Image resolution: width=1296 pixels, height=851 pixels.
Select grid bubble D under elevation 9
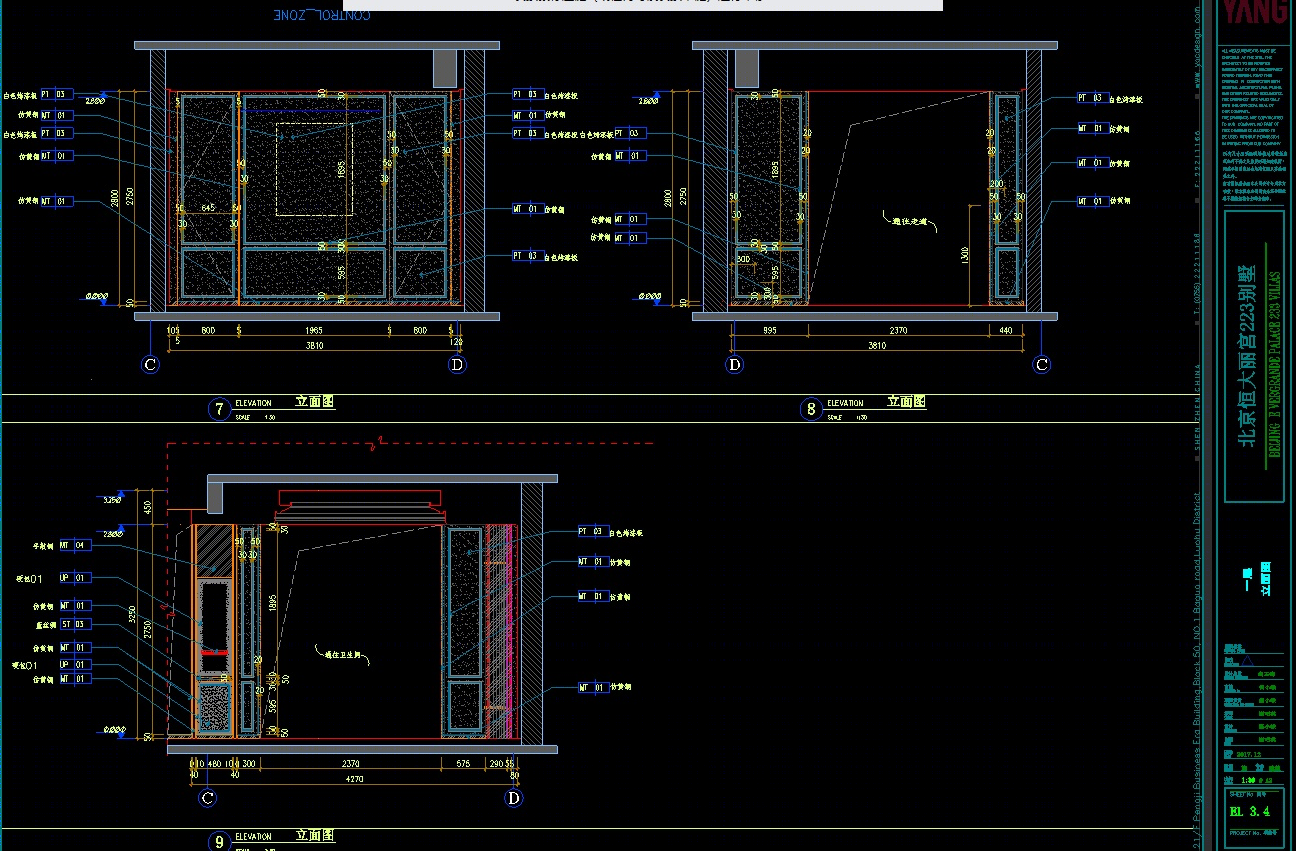coord(514,798)
